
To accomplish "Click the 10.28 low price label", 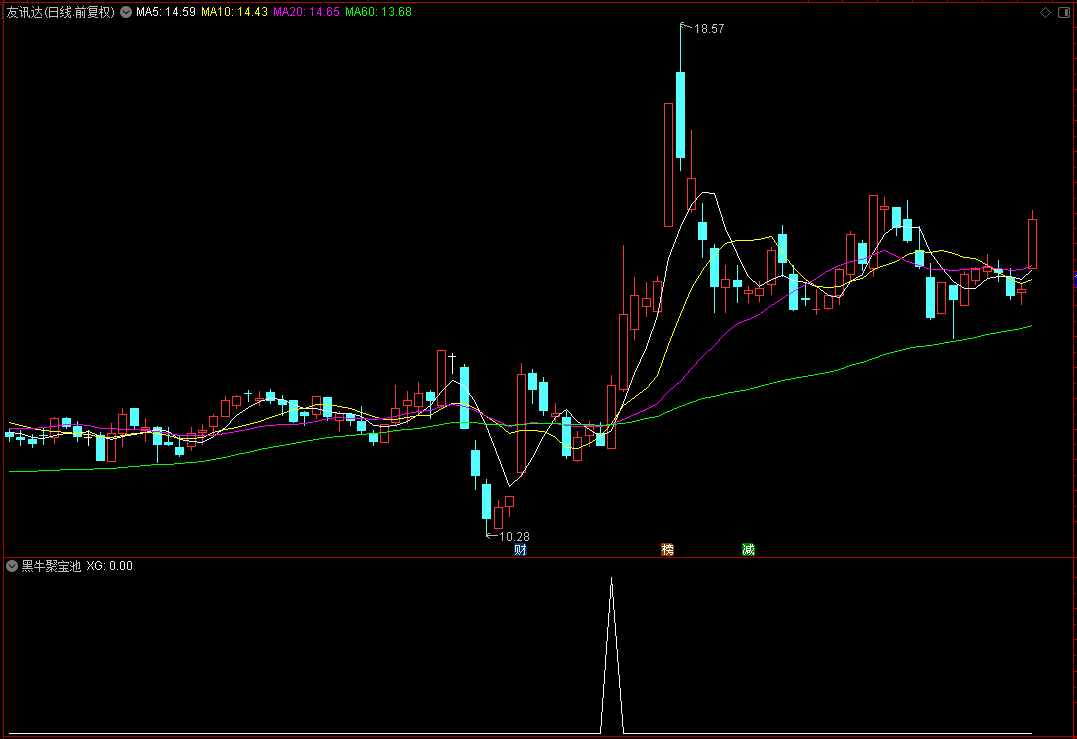I will click(x=514, y=536).
